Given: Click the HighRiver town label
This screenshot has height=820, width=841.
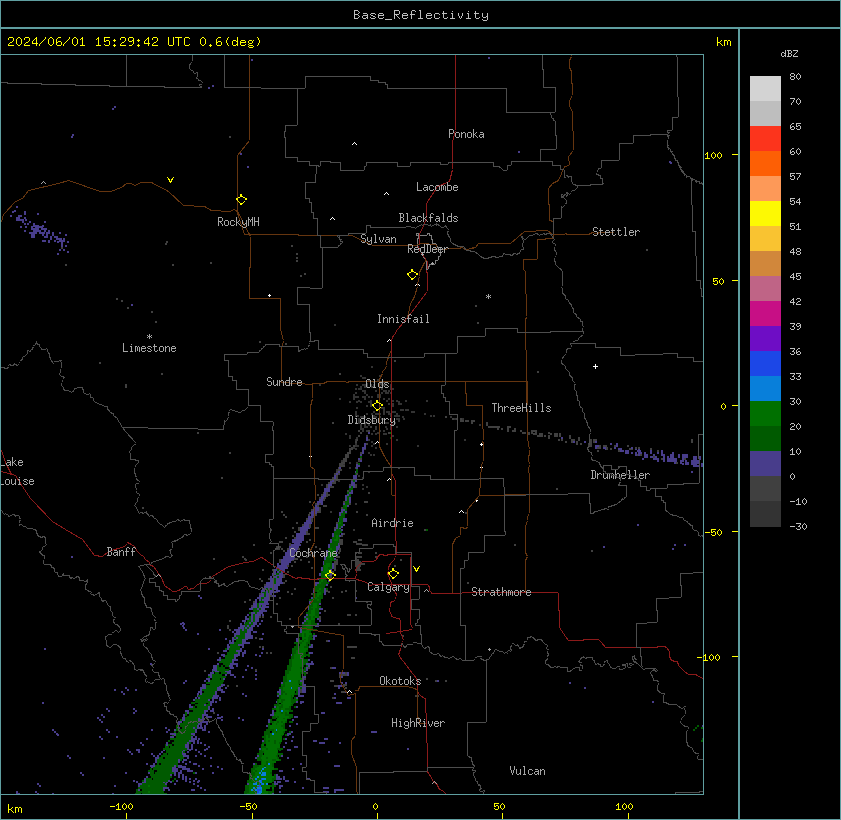Looking at the screenshot, I should coord(418,723).
